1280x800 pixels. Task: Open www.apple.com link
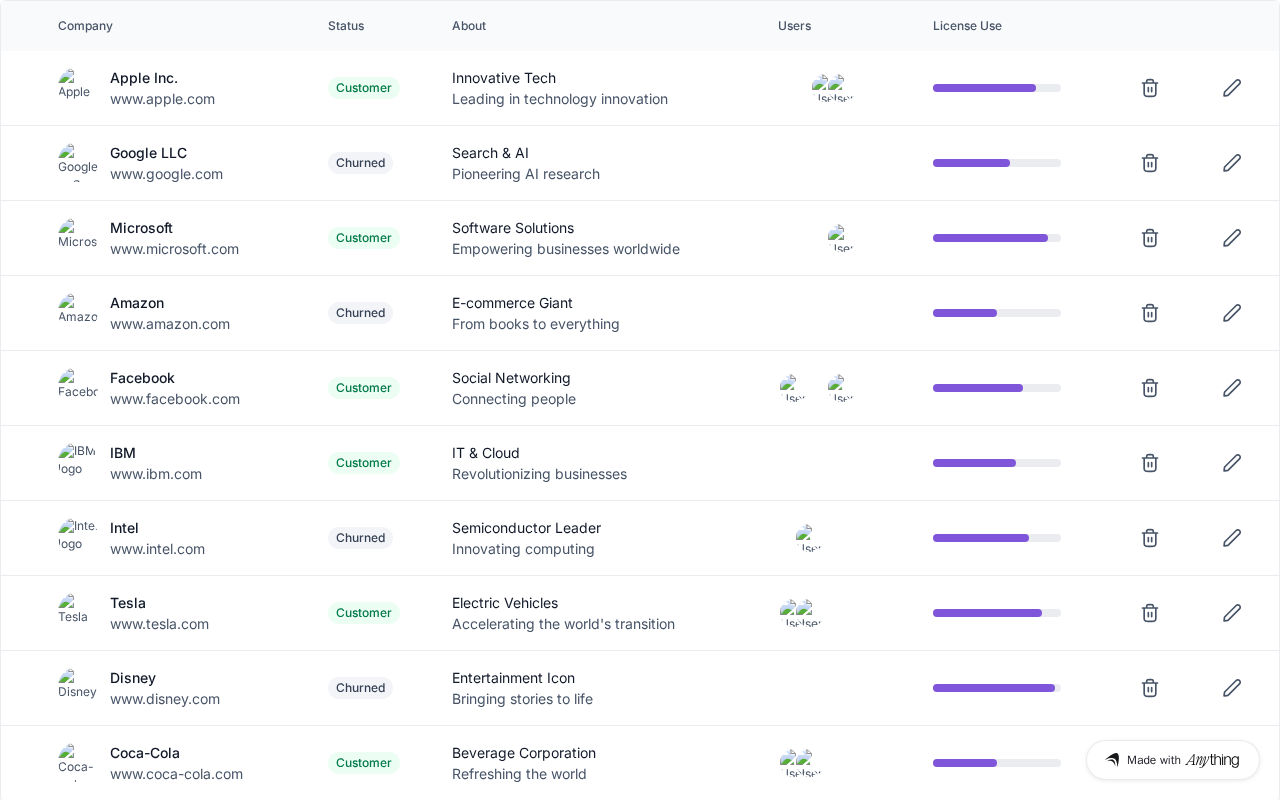pos(162,99)
